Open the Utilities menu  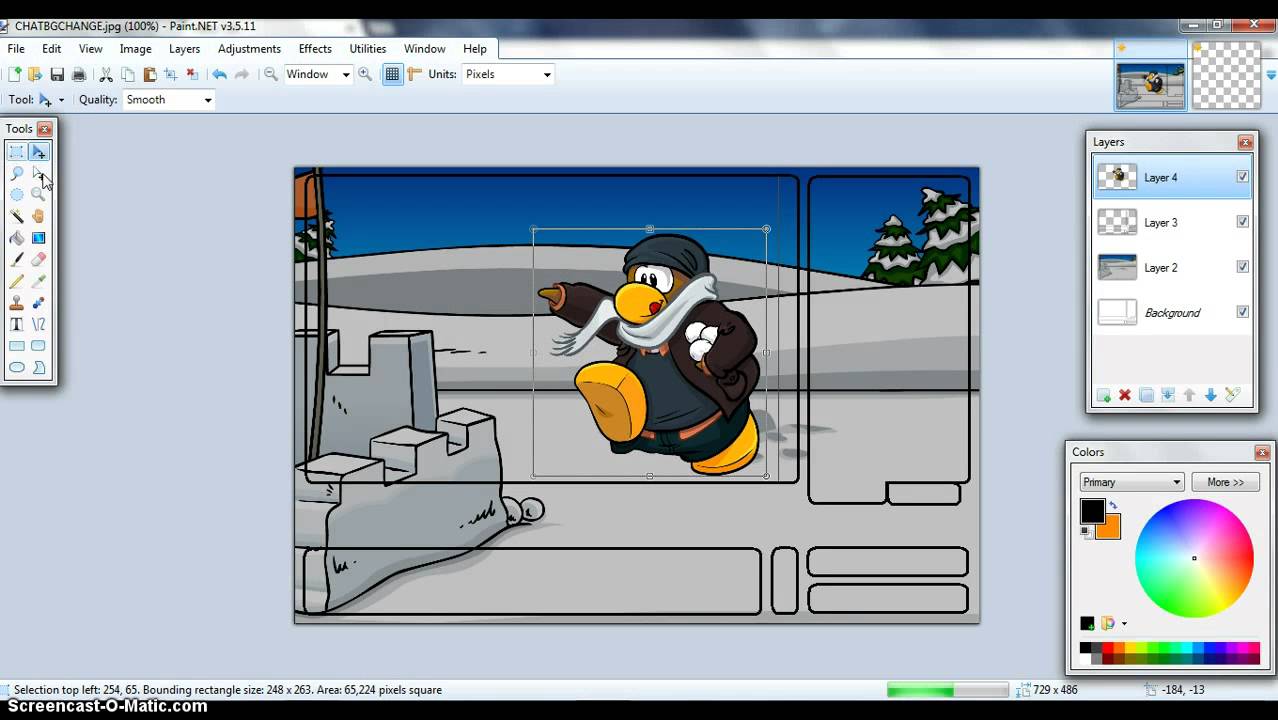(x=367, y=48)
